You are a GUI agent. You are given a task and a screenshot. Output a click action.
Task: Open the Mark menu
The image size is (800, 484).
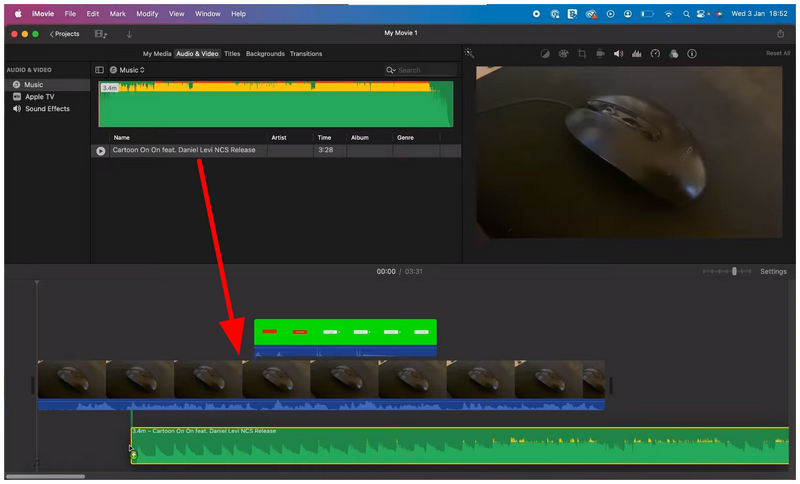point(117,14)
